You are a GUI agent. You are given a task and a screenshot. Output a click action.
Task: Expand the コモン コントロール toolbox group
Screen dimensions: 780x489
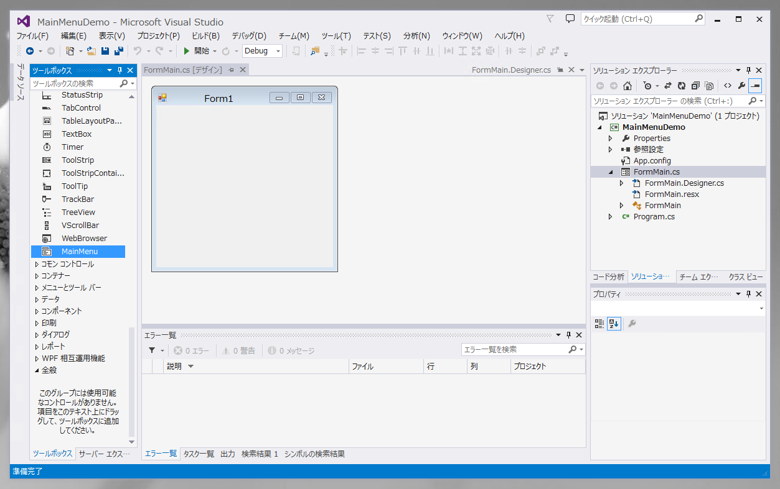(37, 264)
